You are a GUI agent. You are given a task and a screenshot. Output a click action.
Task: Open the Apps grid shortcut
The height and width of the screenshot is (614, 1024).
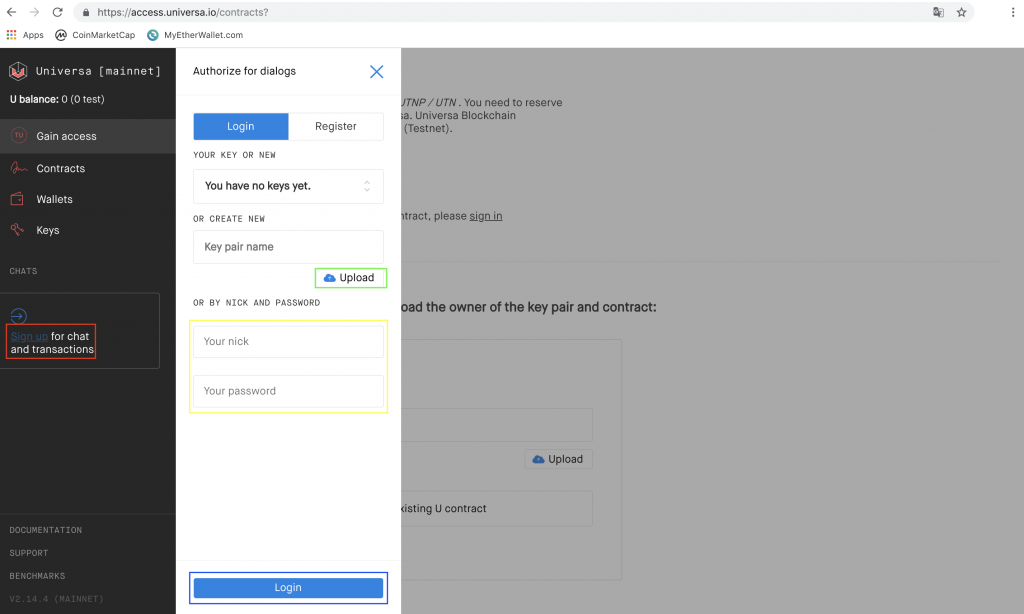click(x=25, y=35)
